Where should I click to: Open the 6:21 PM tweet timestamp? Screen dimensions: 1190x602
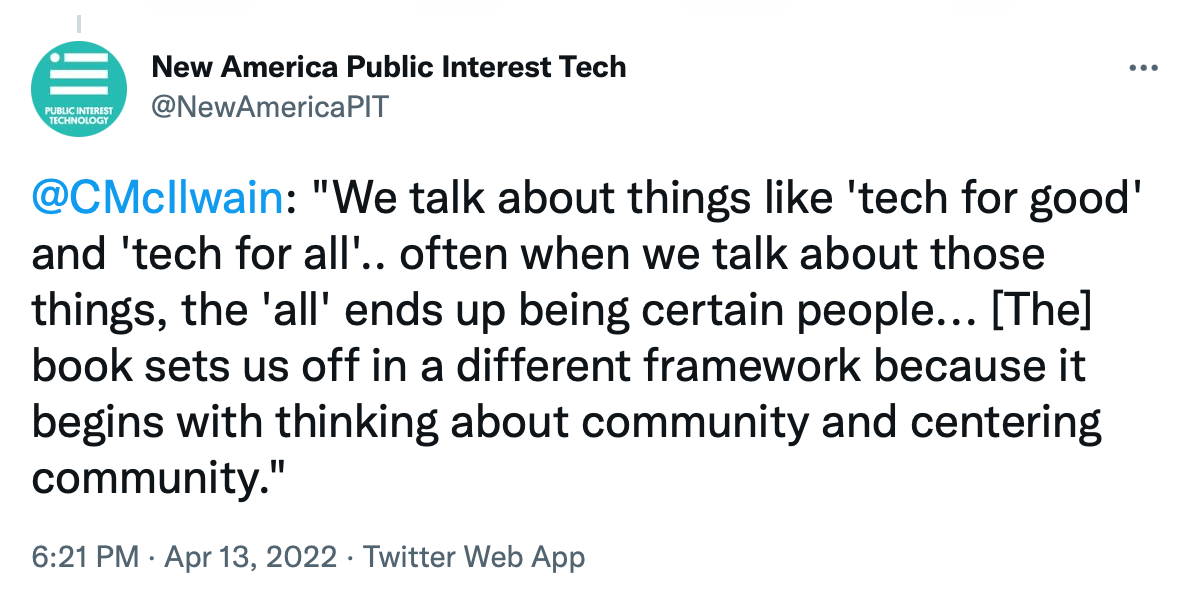[x=85, y=557]
